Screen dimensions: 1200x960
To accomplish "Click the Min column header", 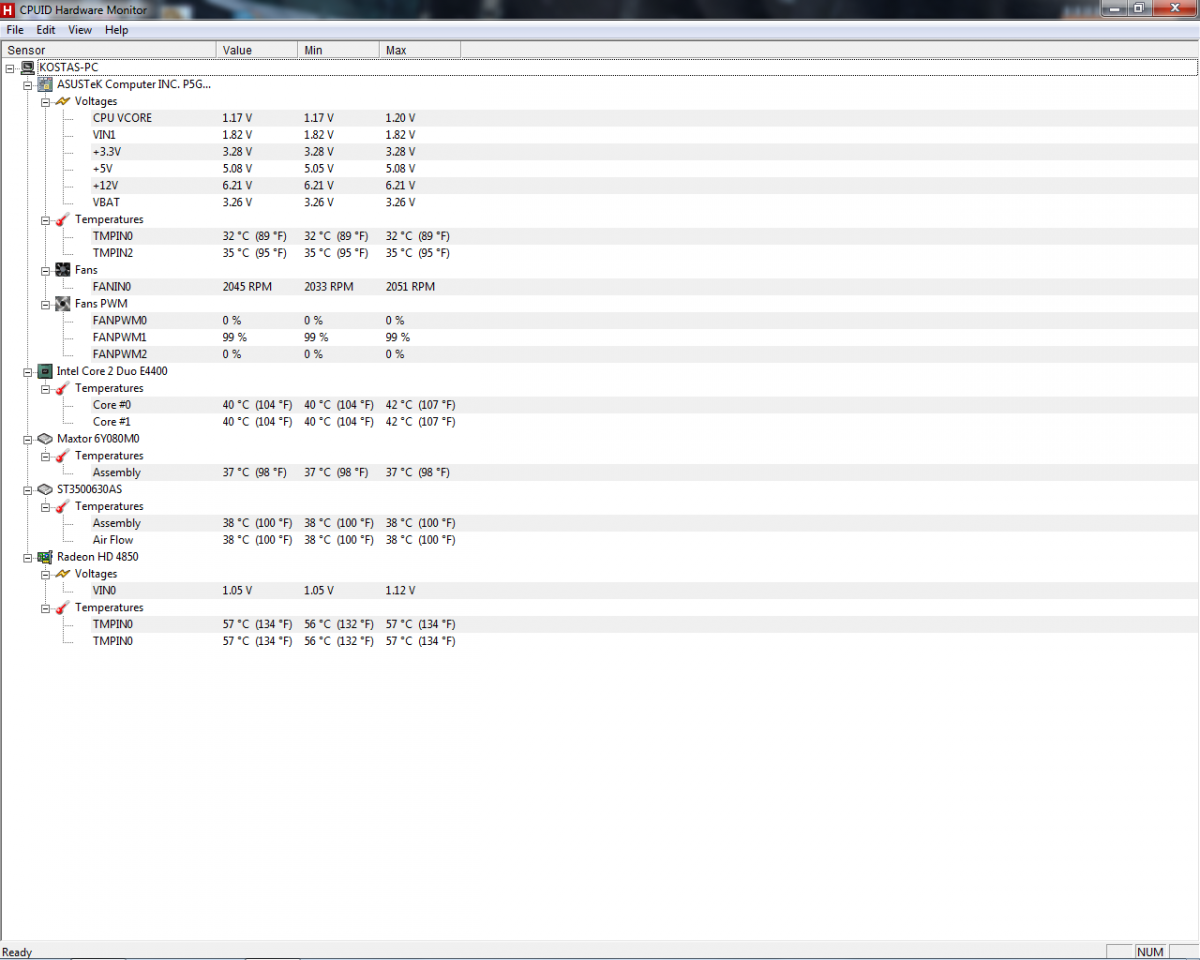I will click(x=338, y=50).
